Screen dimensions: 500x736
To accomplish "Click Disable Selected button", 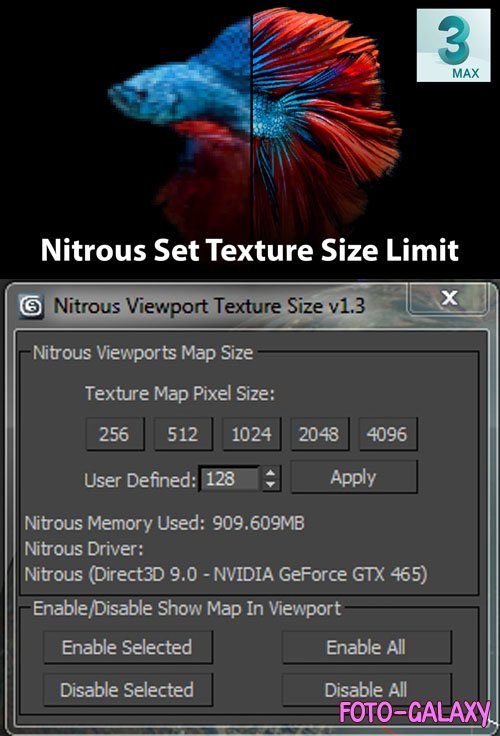I will 128,690.
